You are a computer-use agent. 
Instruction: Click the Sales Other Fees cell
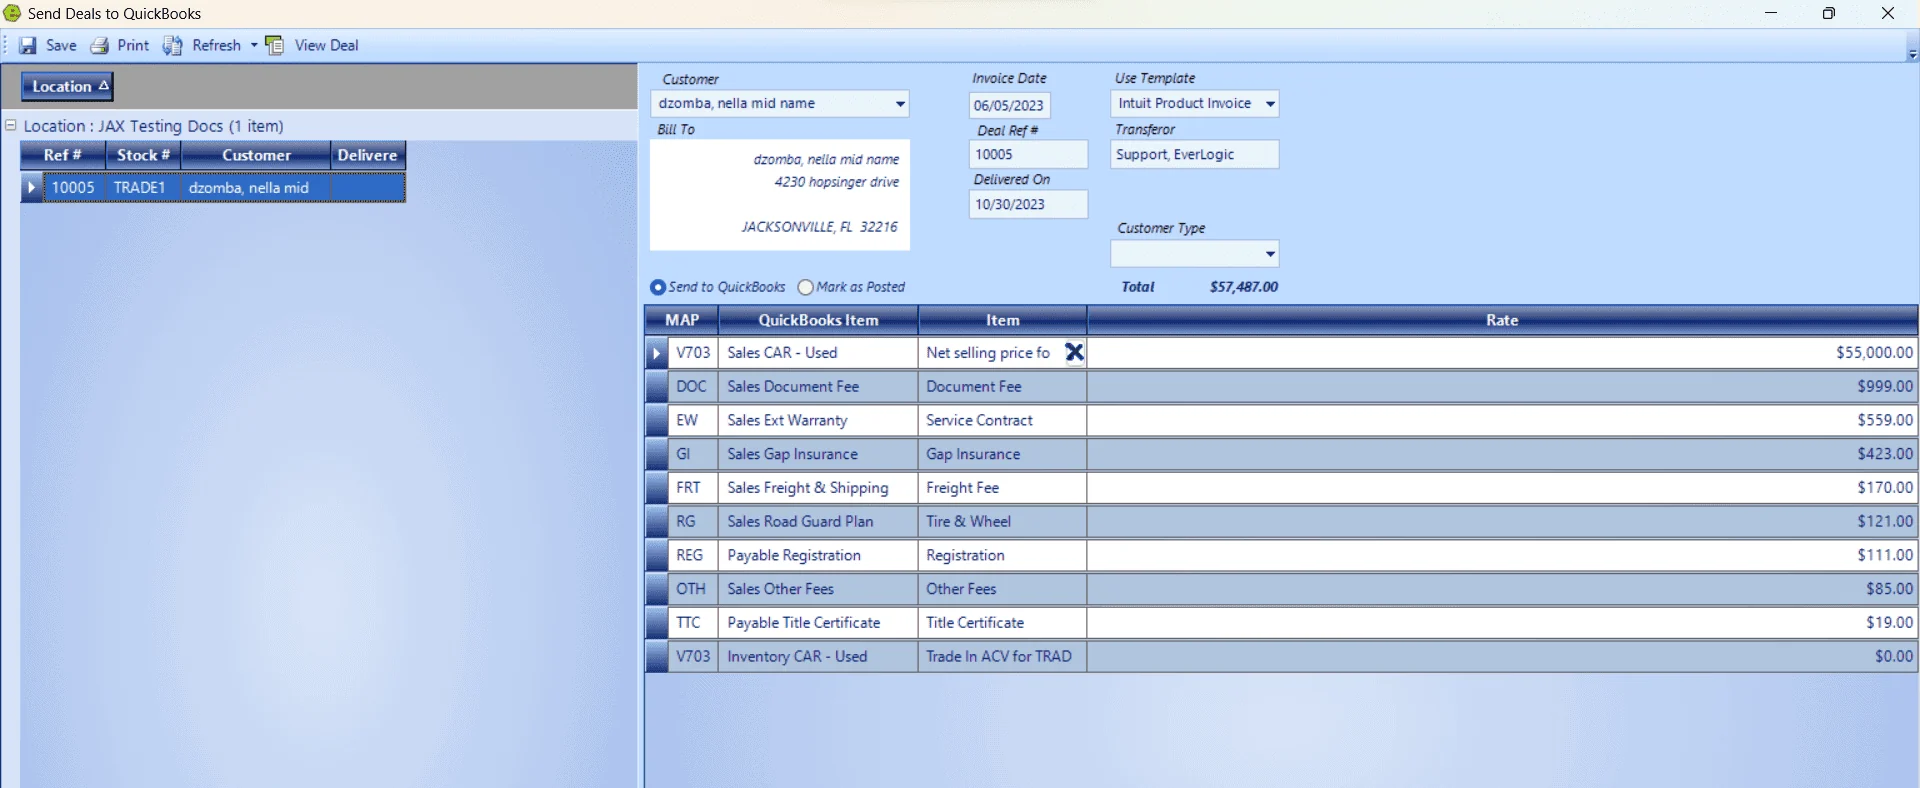[818, 589]
